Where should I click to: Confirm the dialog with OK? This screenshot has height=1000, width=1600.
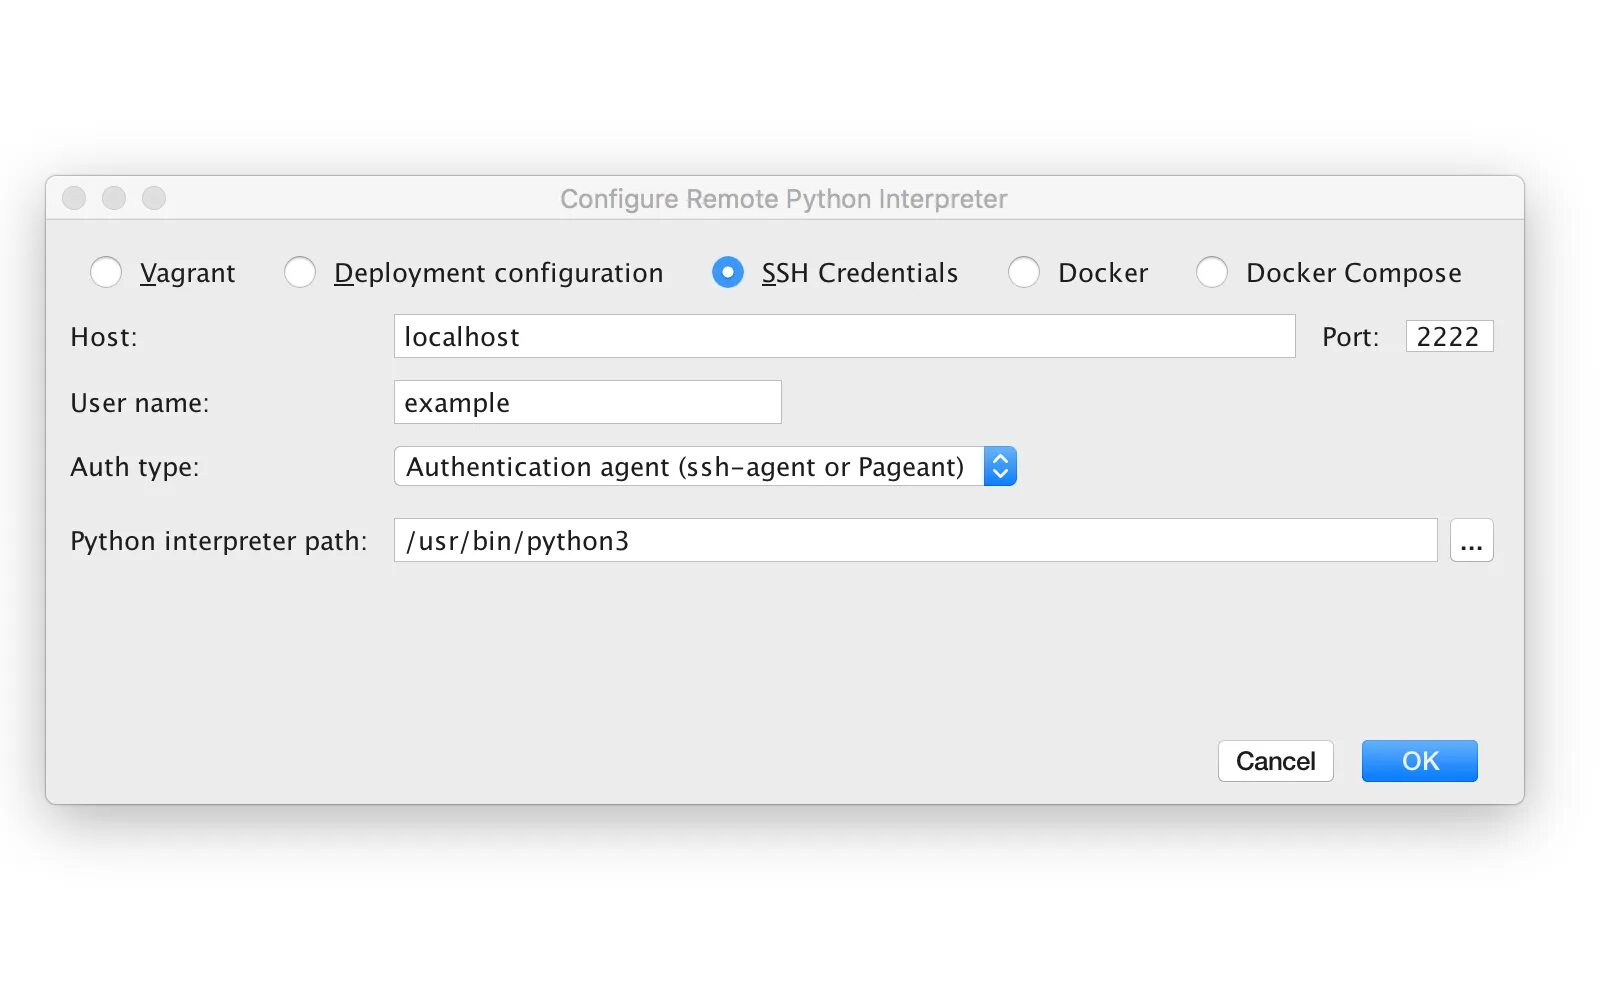1419,761
